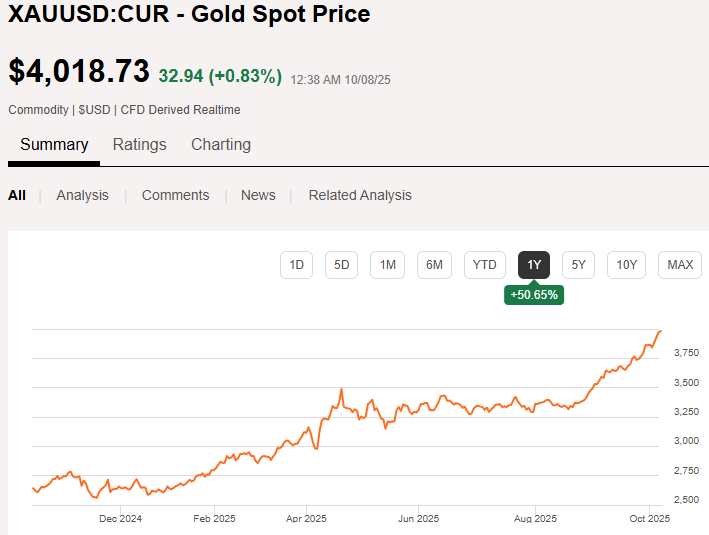This screenshot has height=535, width=709.
Task: Switch chart to 6M range
Action: tap(434, 265)
